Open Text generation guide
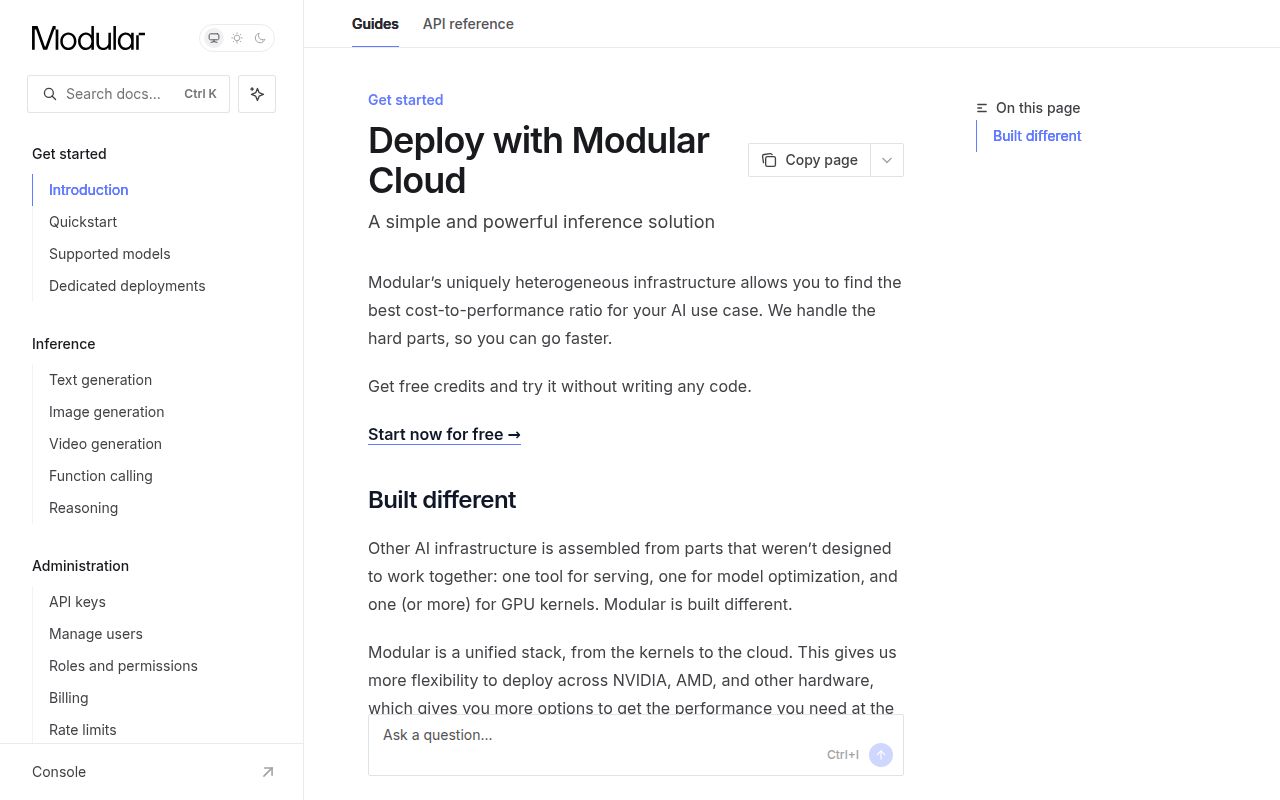The width and height of the screenshot is (1280, 800). (100, 380)
